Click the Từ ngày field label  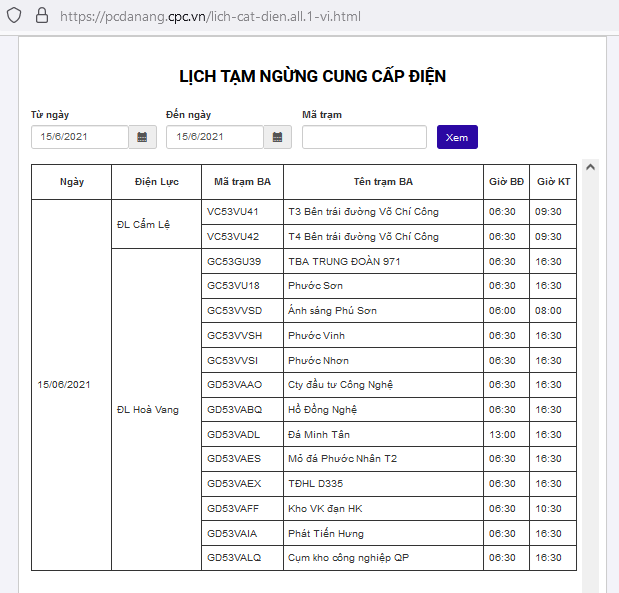click(x=50, y=115)
